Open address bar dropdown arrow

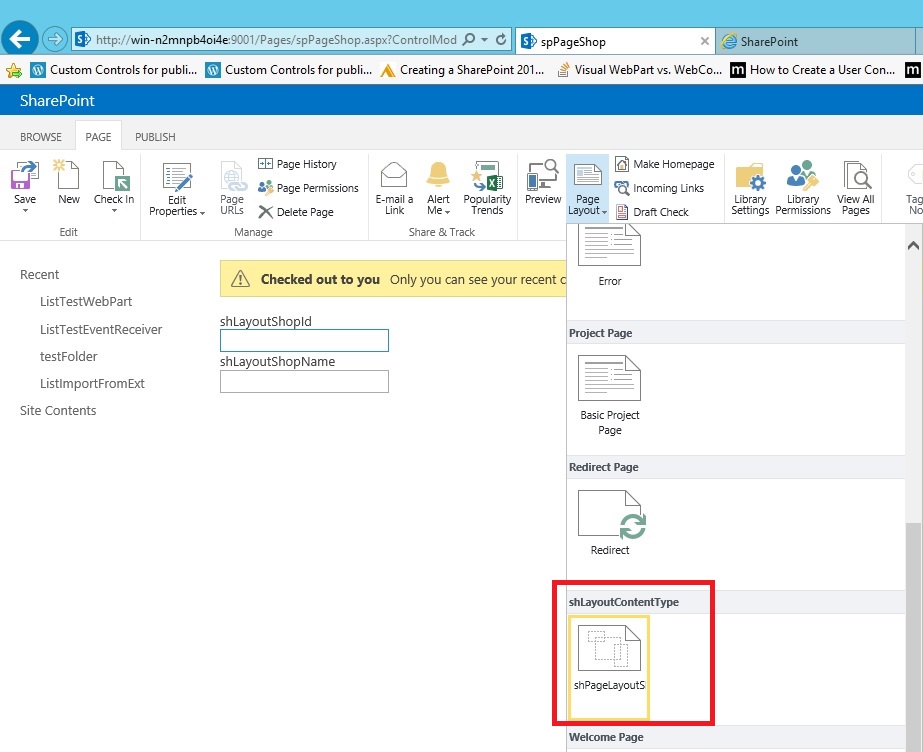(x=484, y=39)
